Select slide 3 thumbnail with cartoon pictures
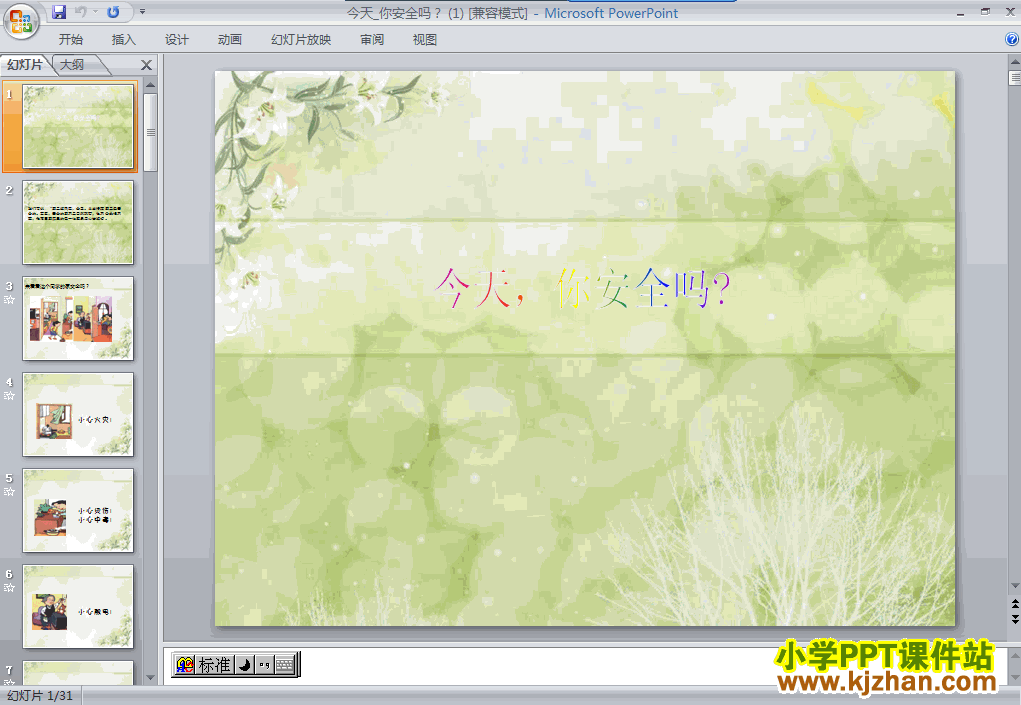The width and height of the screenshot is (1021, 705). pos(78,318)
